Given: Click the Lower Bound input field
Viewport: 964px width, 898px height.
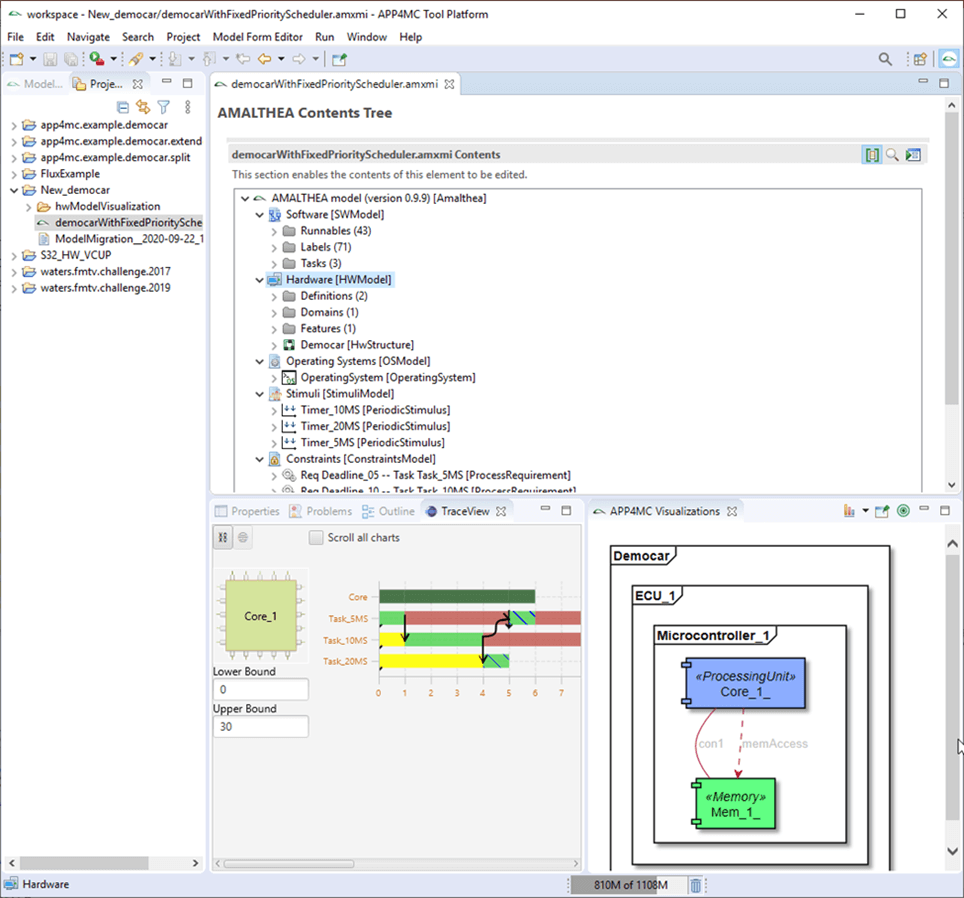Looking at the screenshot, I should [261, 690].
